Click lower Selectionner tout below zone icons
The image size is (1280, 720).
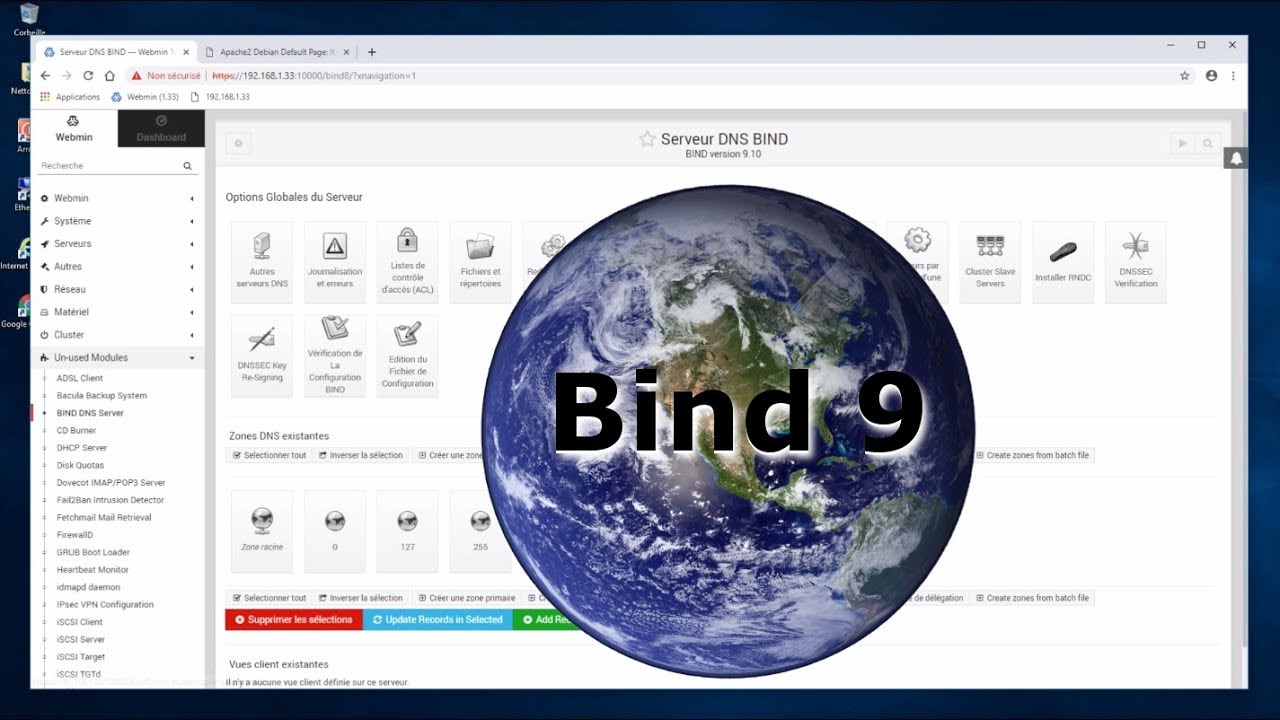tap(269, 598)
